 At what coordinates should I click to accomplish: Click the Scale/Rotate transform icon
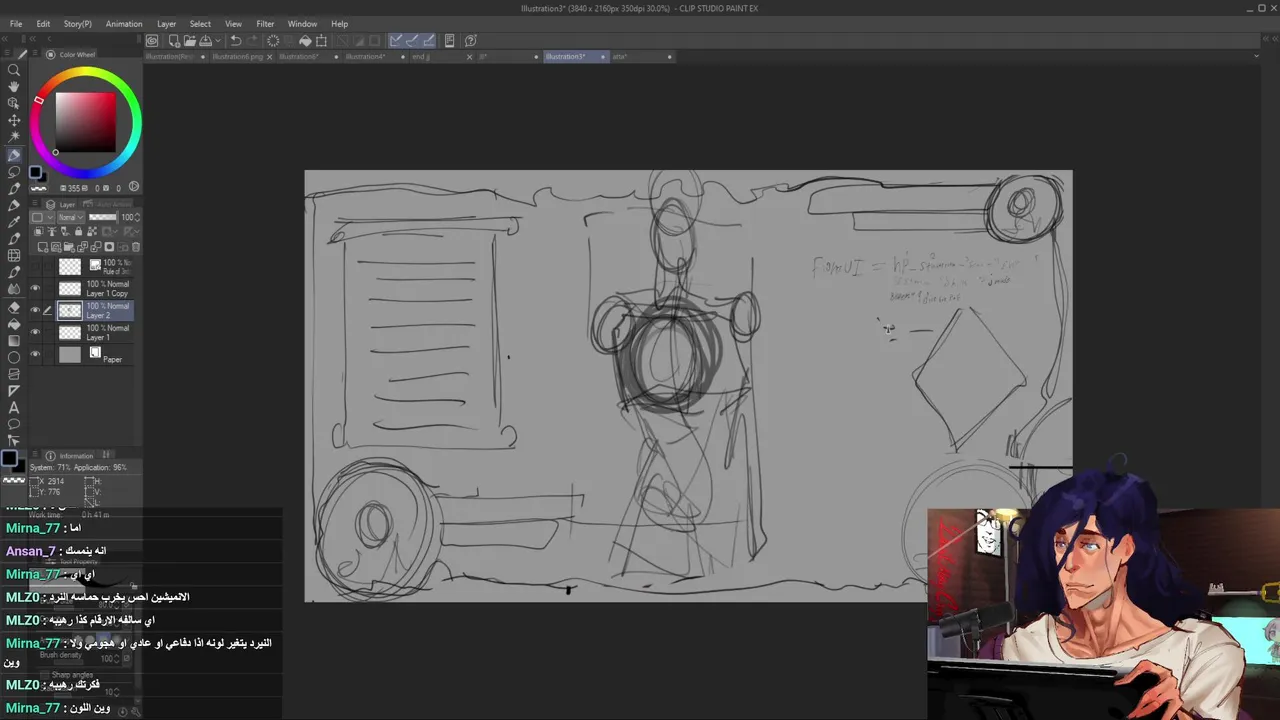(x=321, y=41)
